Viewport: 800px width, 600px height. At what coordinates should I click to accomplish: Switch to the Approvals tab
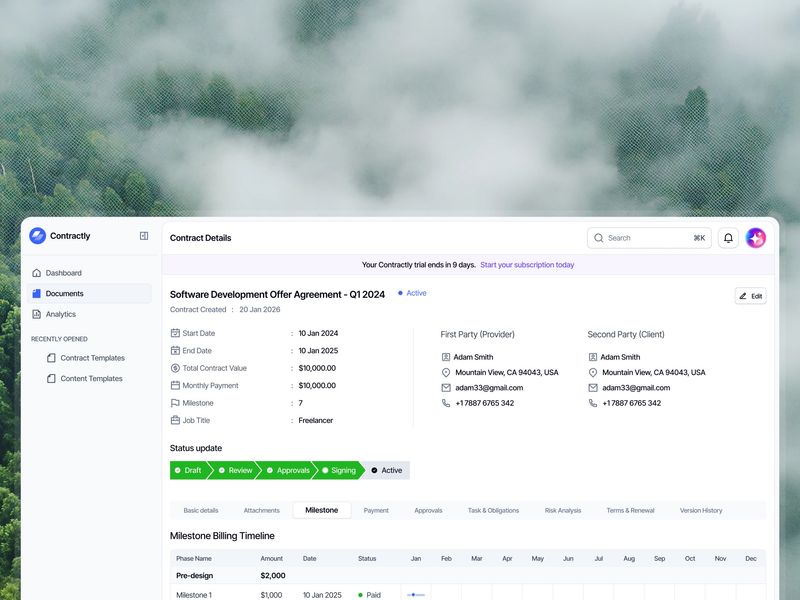pyautogui.click(x=428, y=510)
